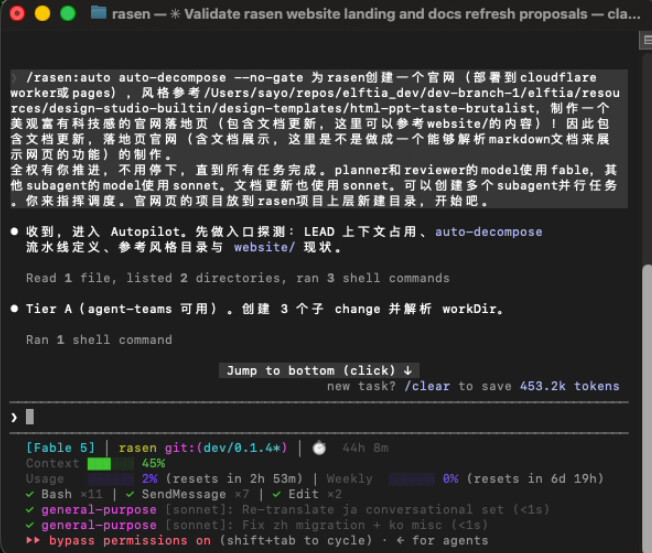Click the checkmark beside SendMessage x7
The height and width of the screenshot is (553, 652).
pos(130,494)
